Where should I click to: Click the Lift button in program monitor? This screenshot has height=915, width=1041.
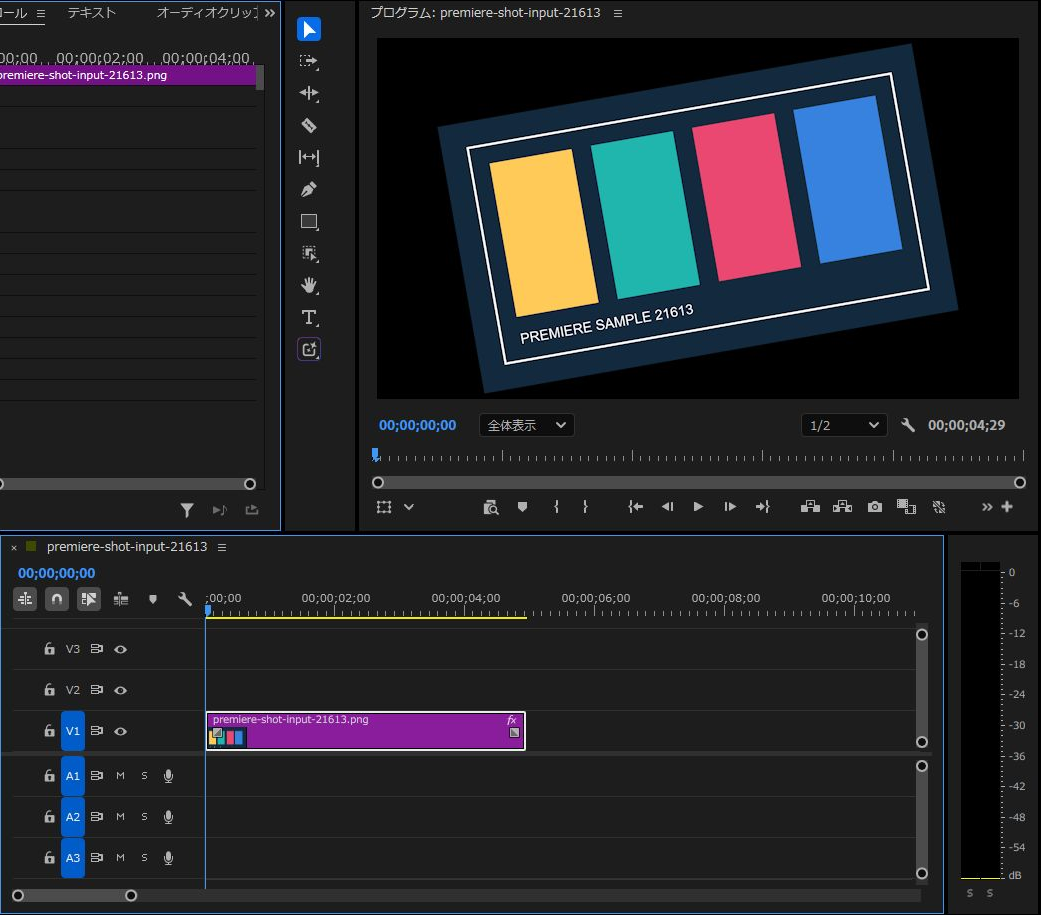810,507
